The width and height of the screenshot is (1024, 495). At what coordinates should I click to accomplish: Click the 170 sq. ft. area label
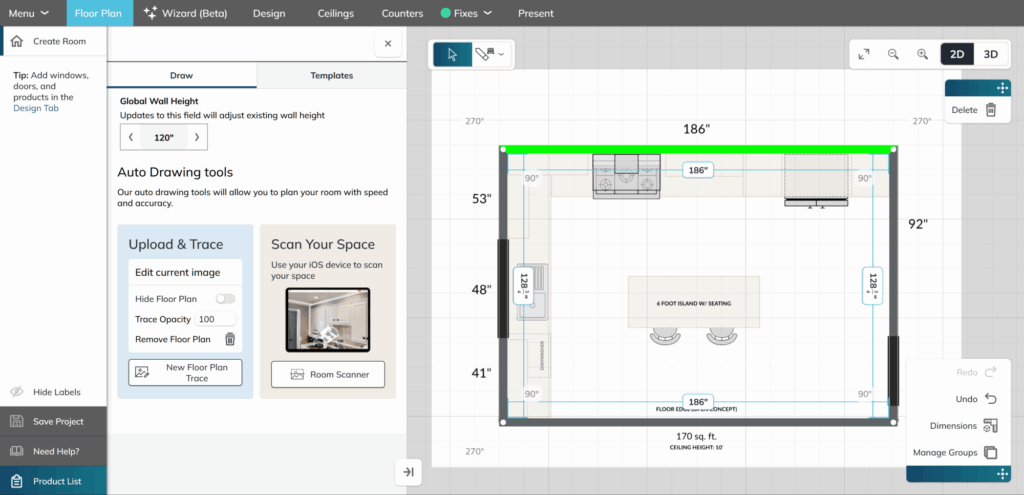(x=697, y=436)
